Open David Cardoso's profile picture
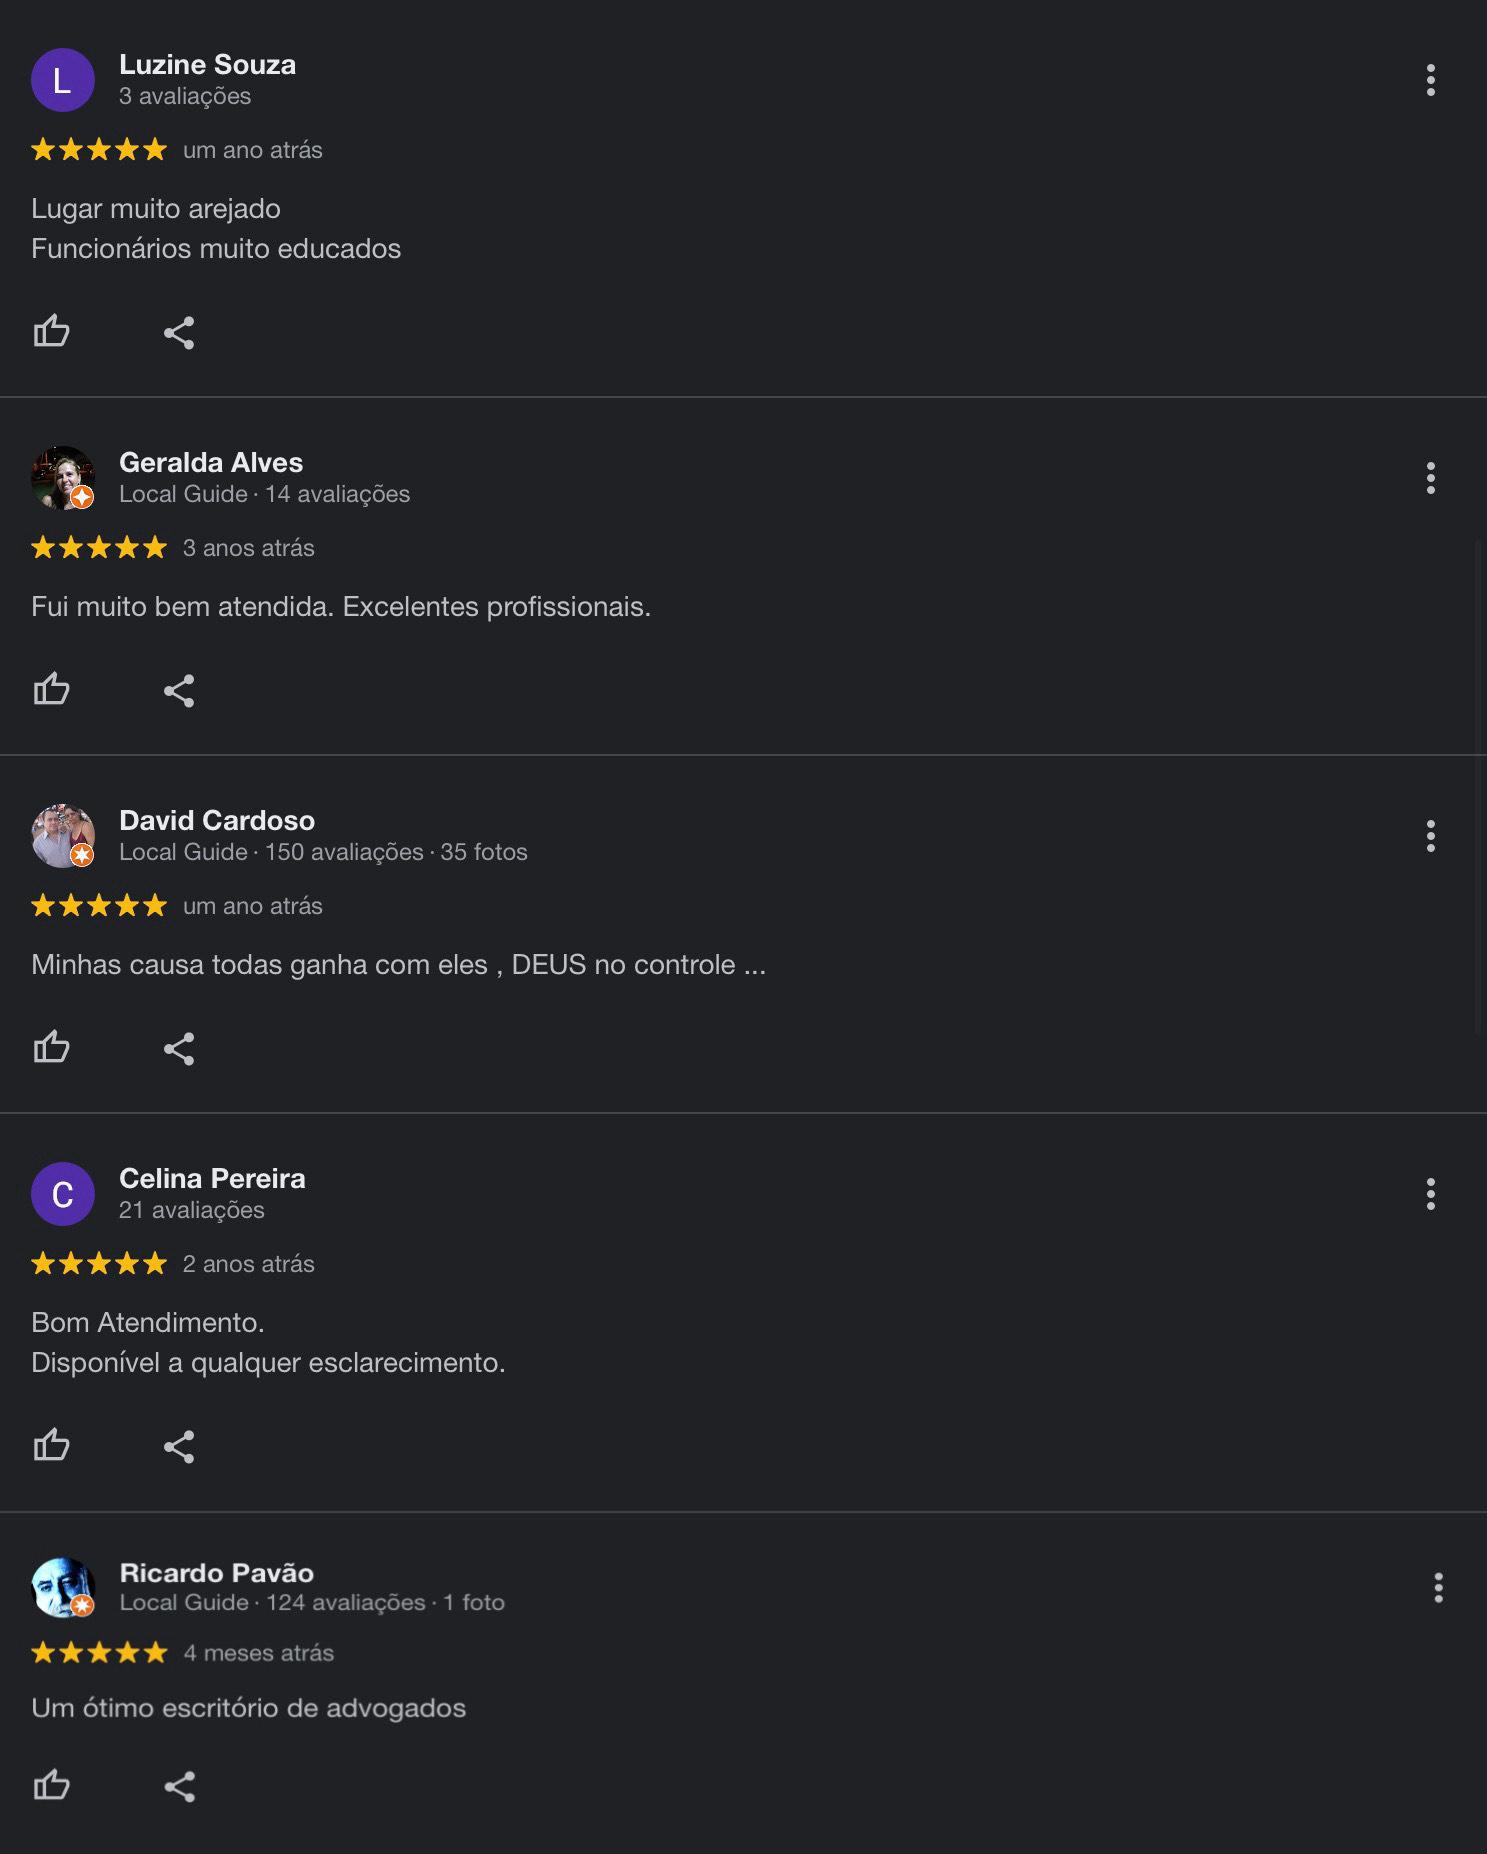The height and width of the screenshot is (1854, 1487). [63, 836]
